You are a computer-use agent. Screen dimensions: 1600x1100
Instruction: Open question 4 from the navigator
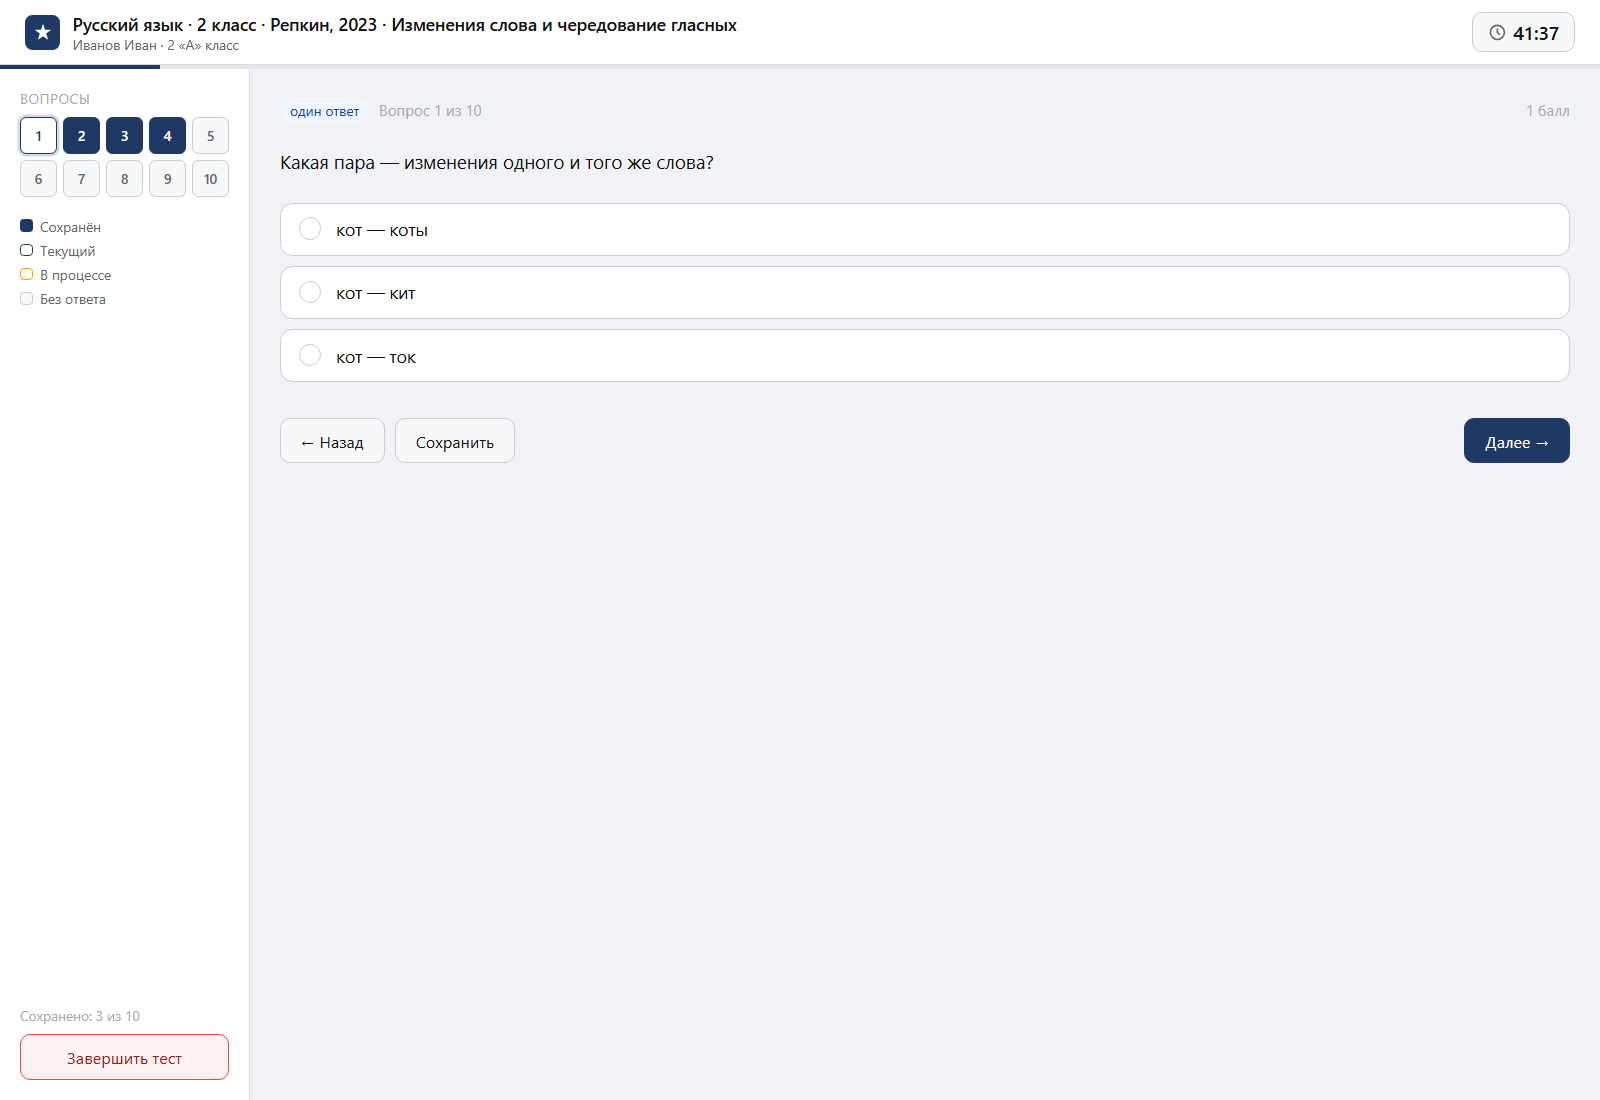167,136
